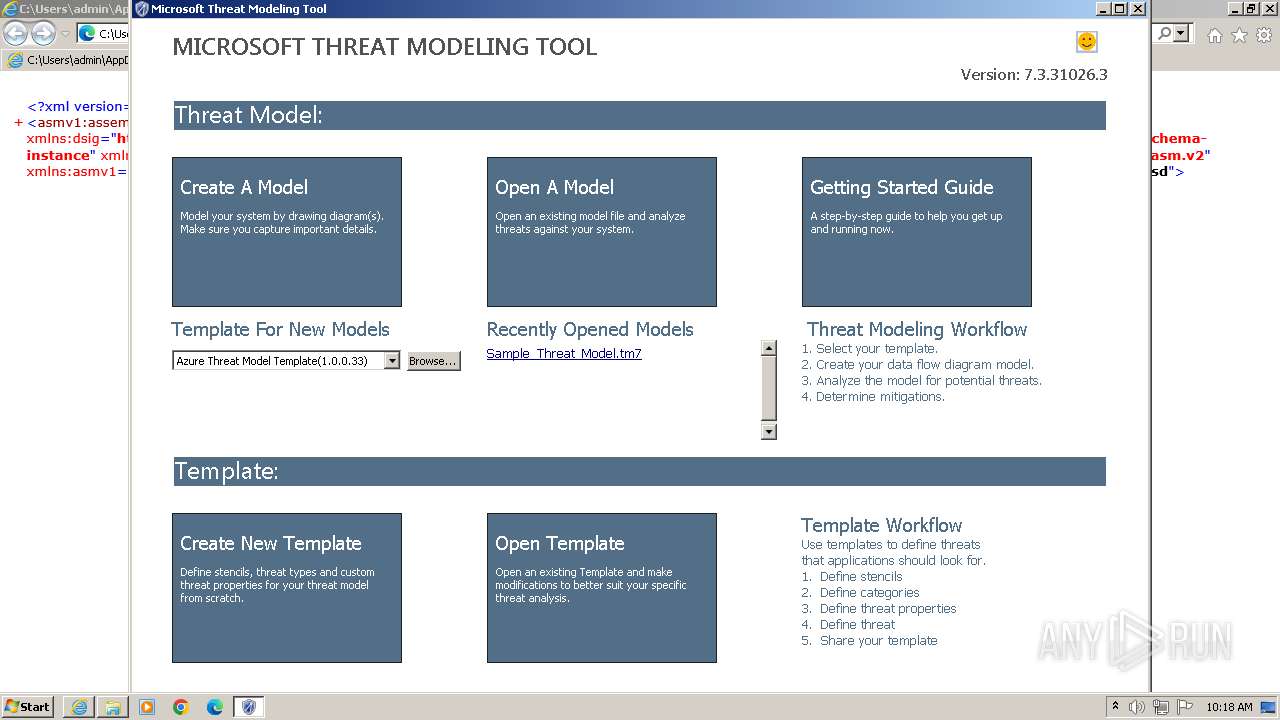Open the Sample_Threat_Model.tm7 recent file link
The width and height of the screenshot is (1280, 720).
[564, 354]
